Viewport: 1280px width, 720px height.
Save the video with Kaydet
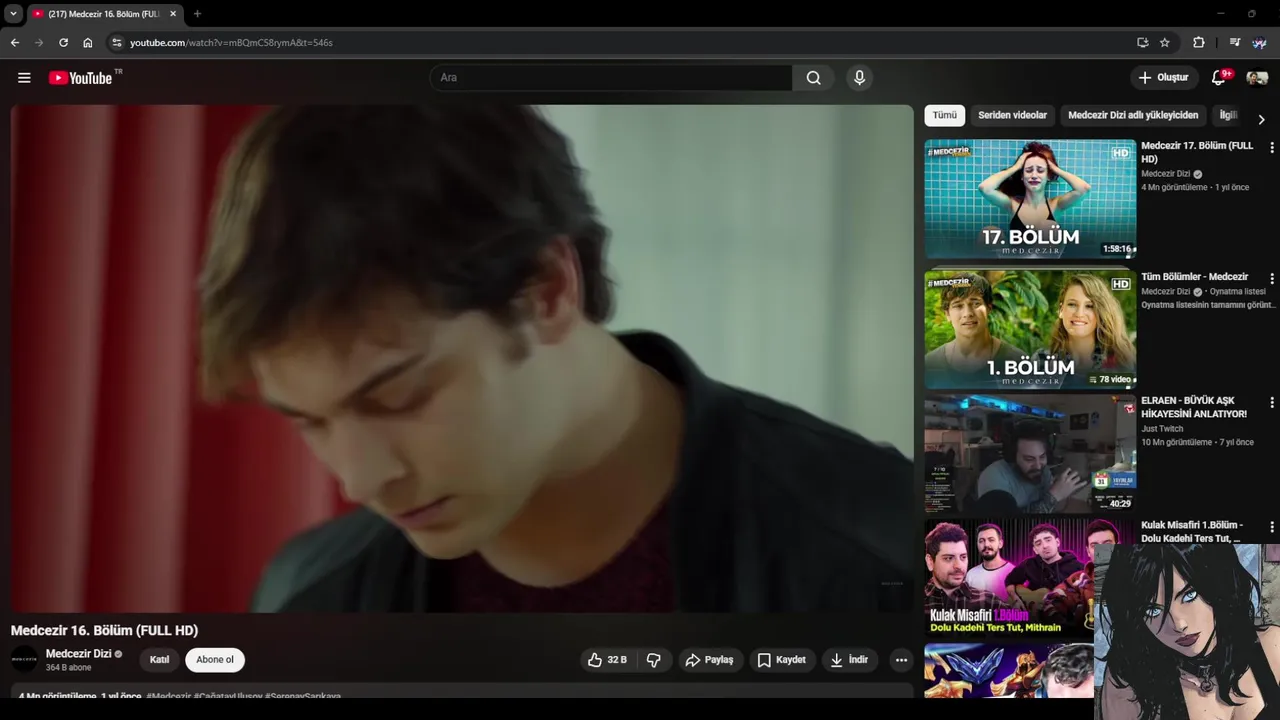tap(781, 660)
